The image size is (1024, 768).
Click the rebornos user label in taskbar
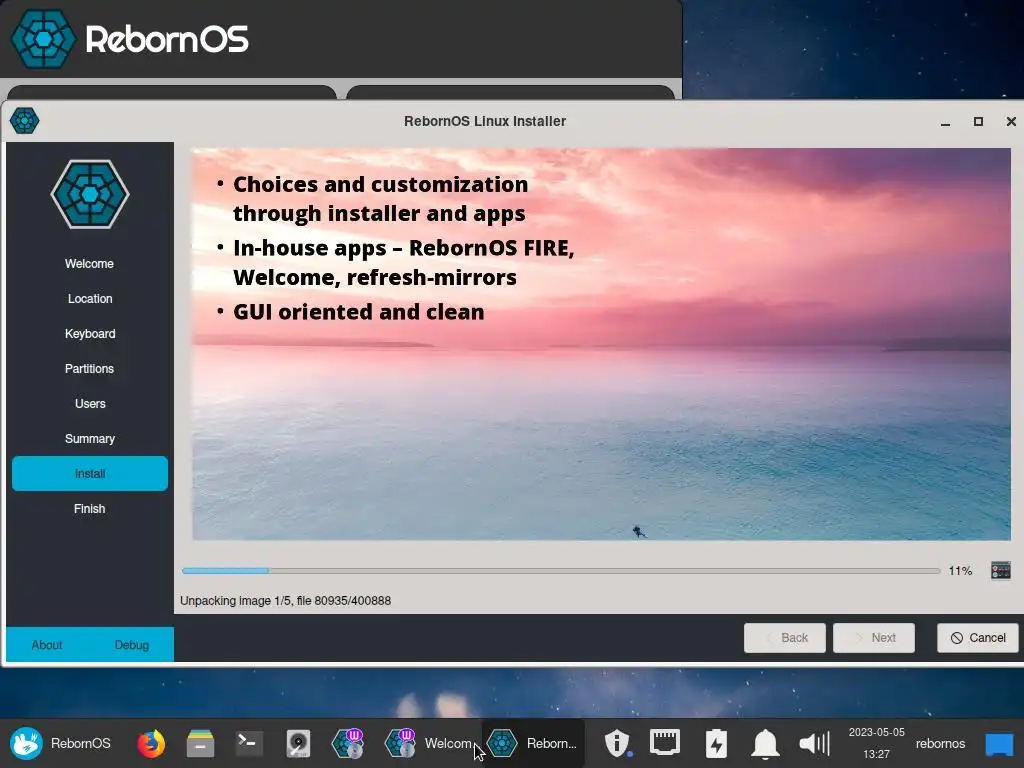pyautogui.click(x=940, y=743)
